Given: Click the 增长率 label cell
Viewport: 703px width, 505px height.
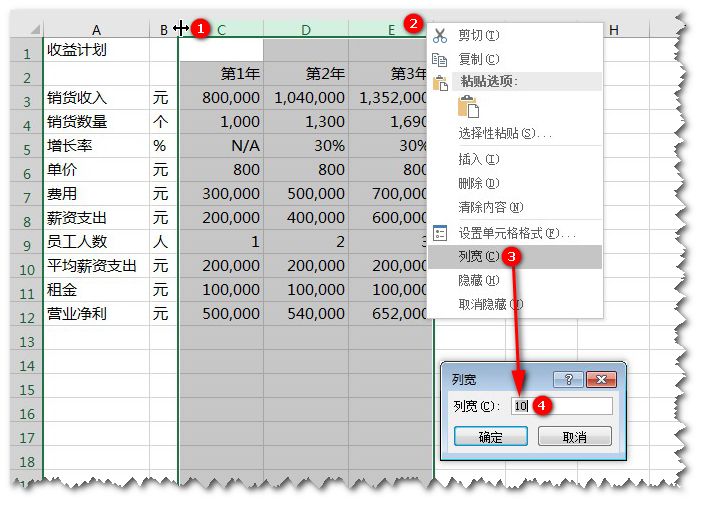Looking at the screenshot, I should click(96, 145).
